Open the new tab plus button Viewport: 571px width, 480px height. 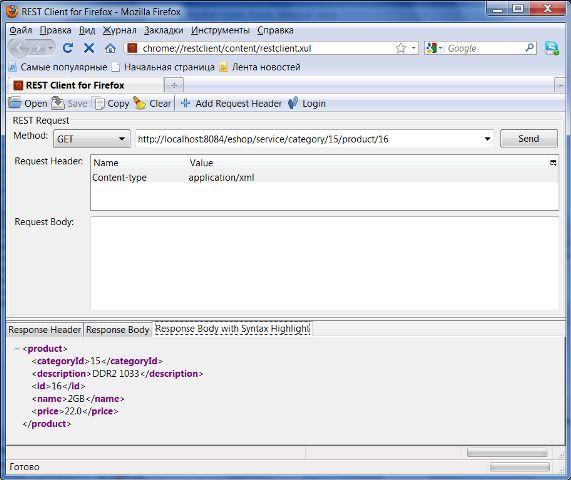point(174,85)
